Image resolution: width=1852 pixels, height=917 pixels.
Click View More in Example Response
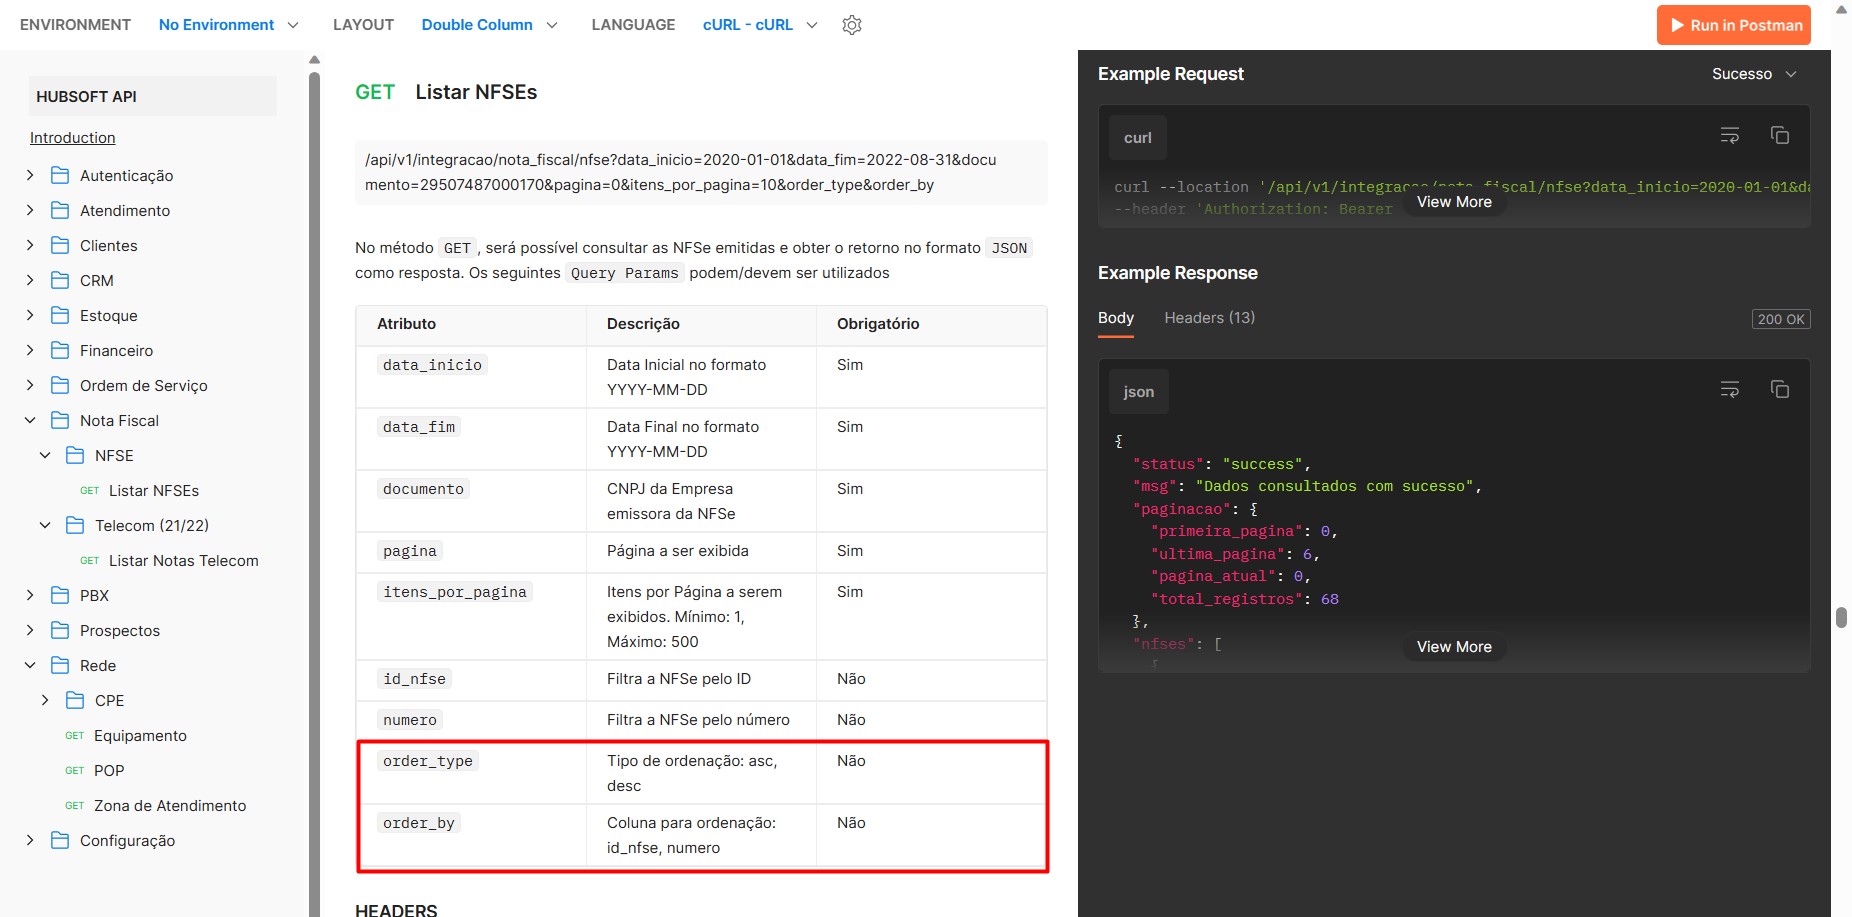point(1454,647)
